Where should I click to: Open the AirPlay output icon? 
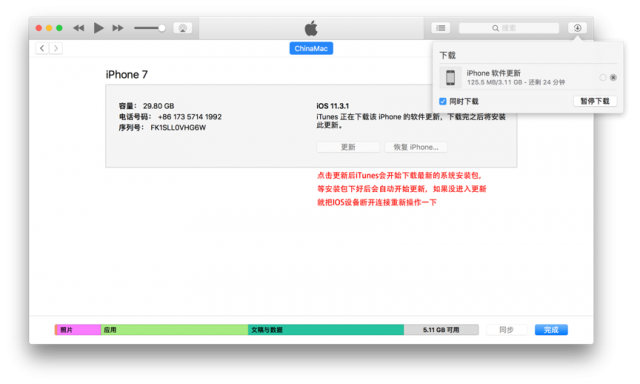click(x=182, y=28)
